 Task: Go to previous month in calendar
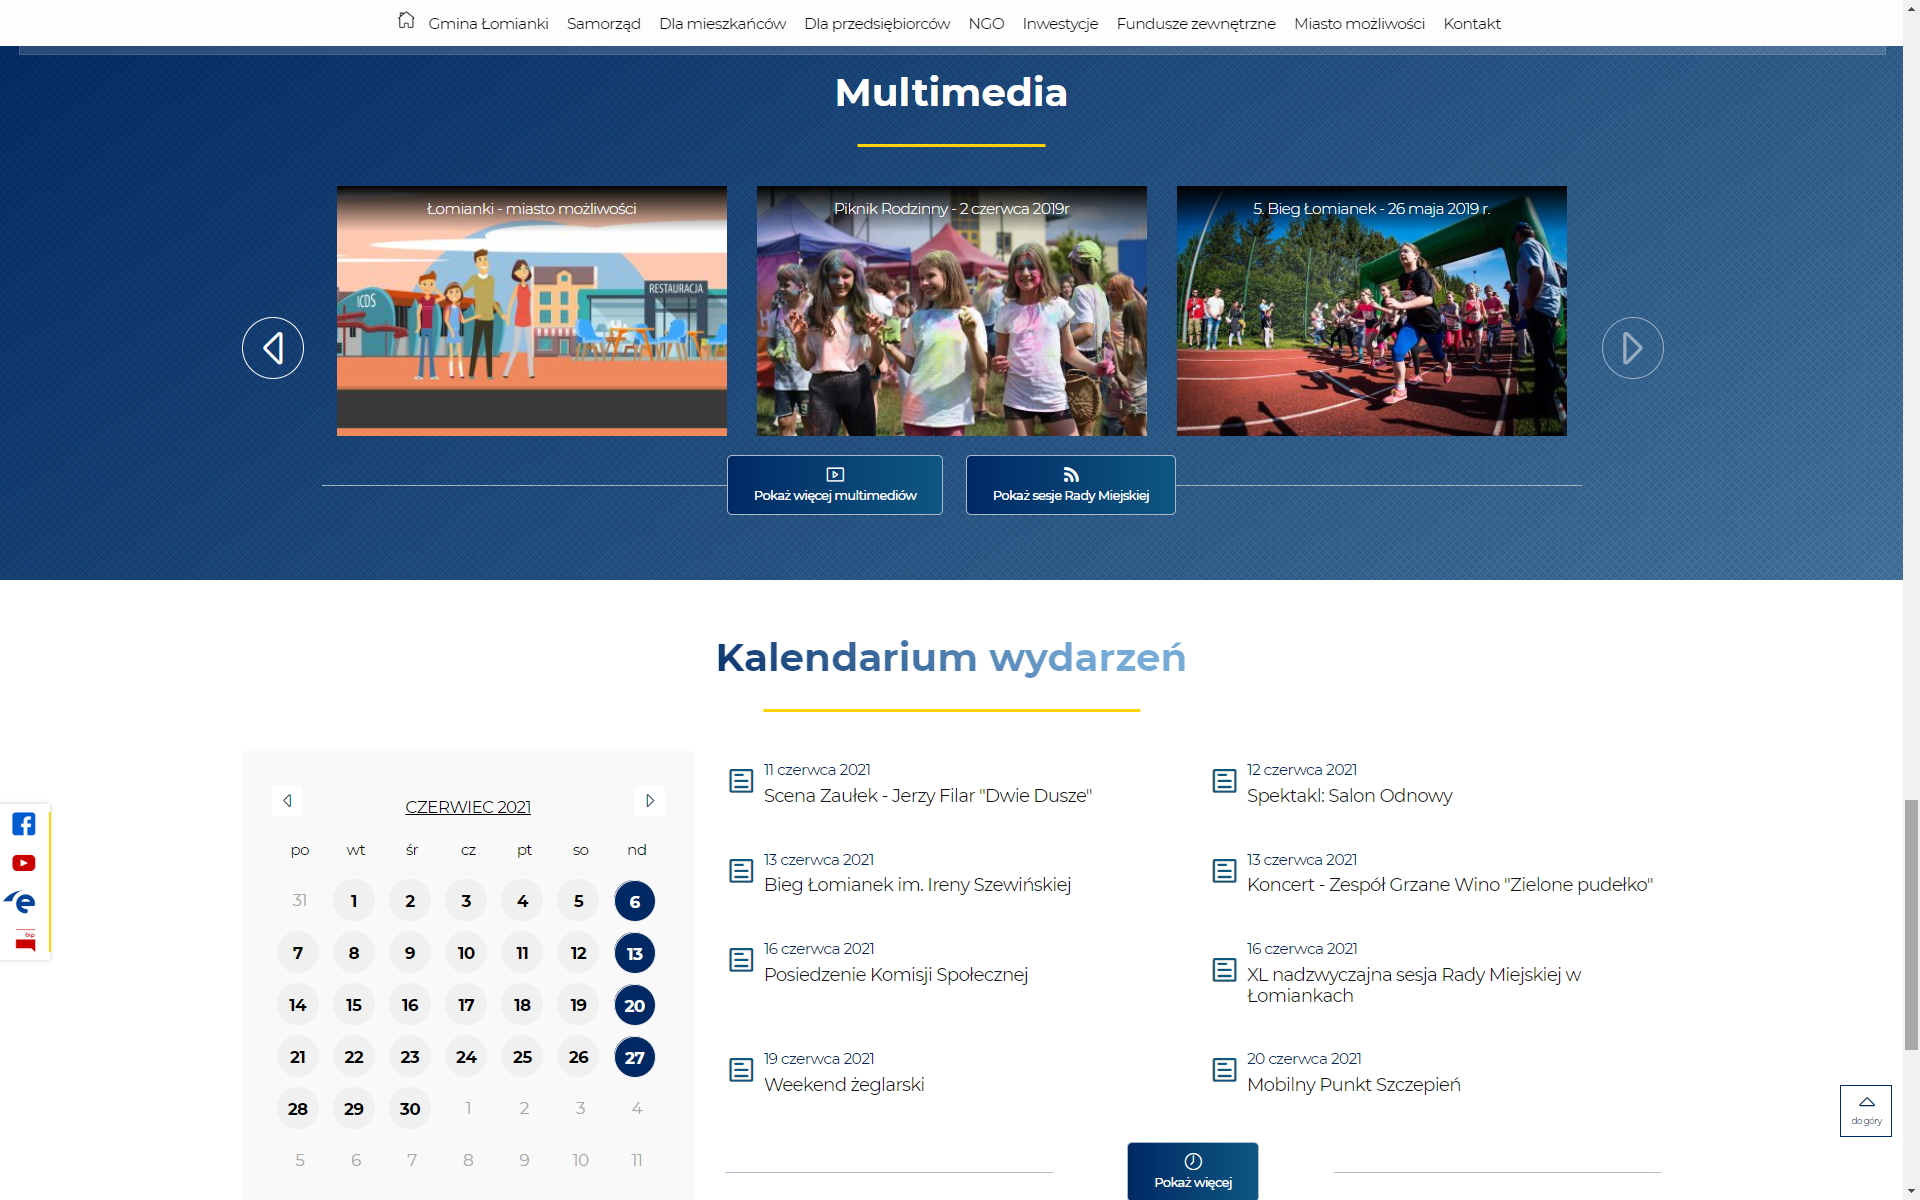click(x=287, y=801)
